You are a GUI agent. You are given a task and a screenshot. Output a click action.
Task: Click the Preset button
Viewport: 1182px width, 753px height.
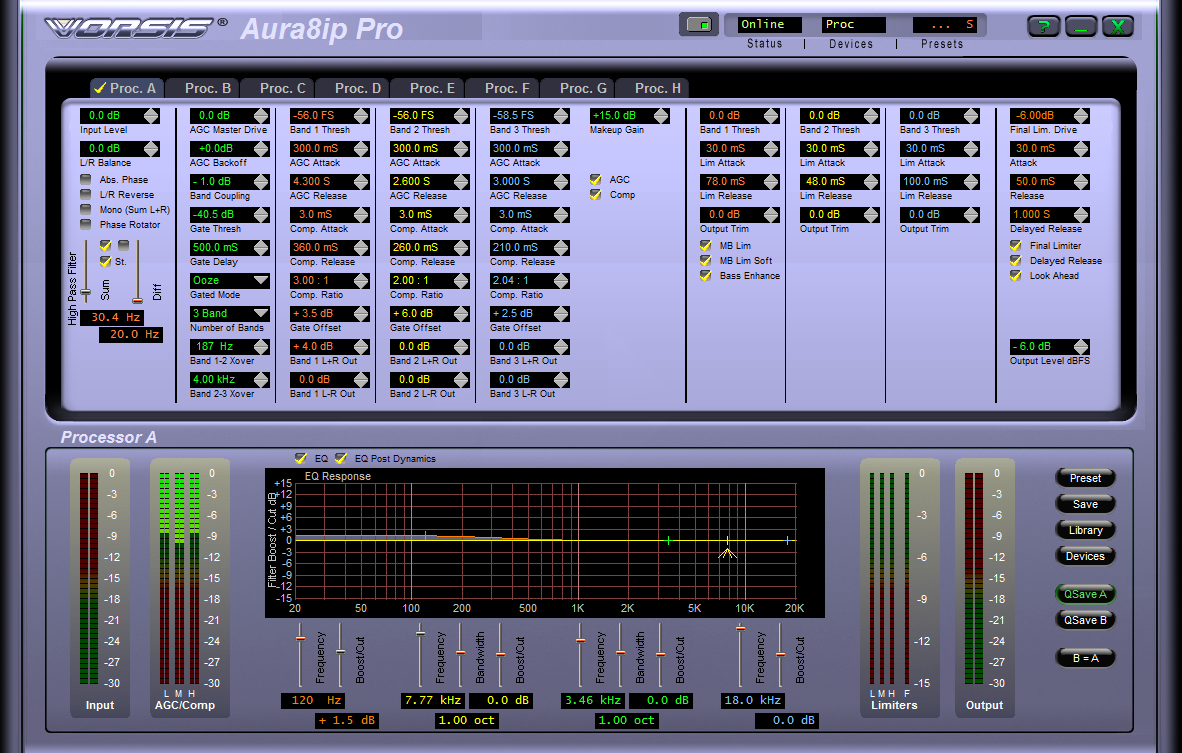click(x=1085, y=478)
